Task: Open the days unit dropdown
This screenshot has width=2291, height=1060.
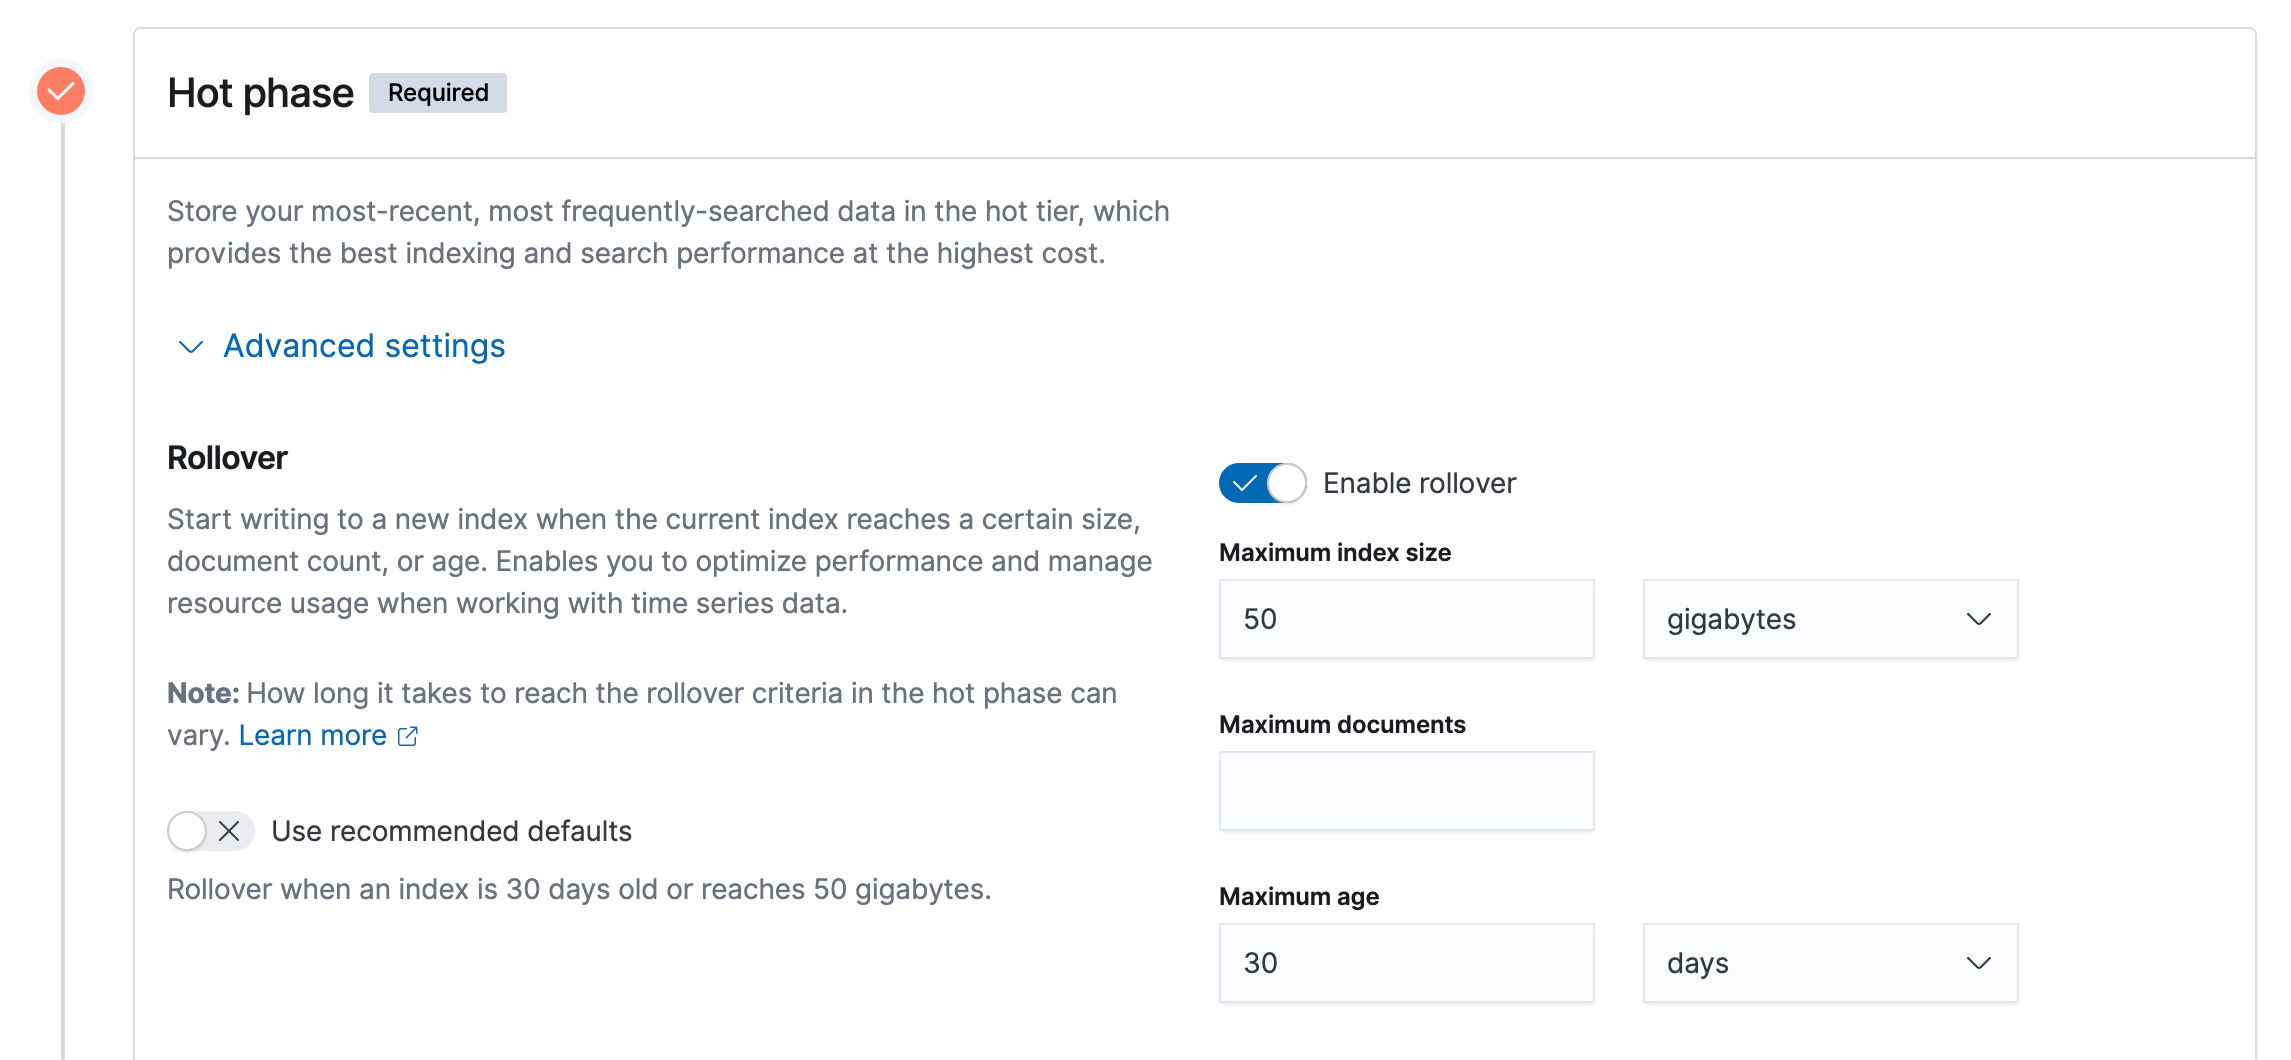Action: click(x=1829, y=963)
